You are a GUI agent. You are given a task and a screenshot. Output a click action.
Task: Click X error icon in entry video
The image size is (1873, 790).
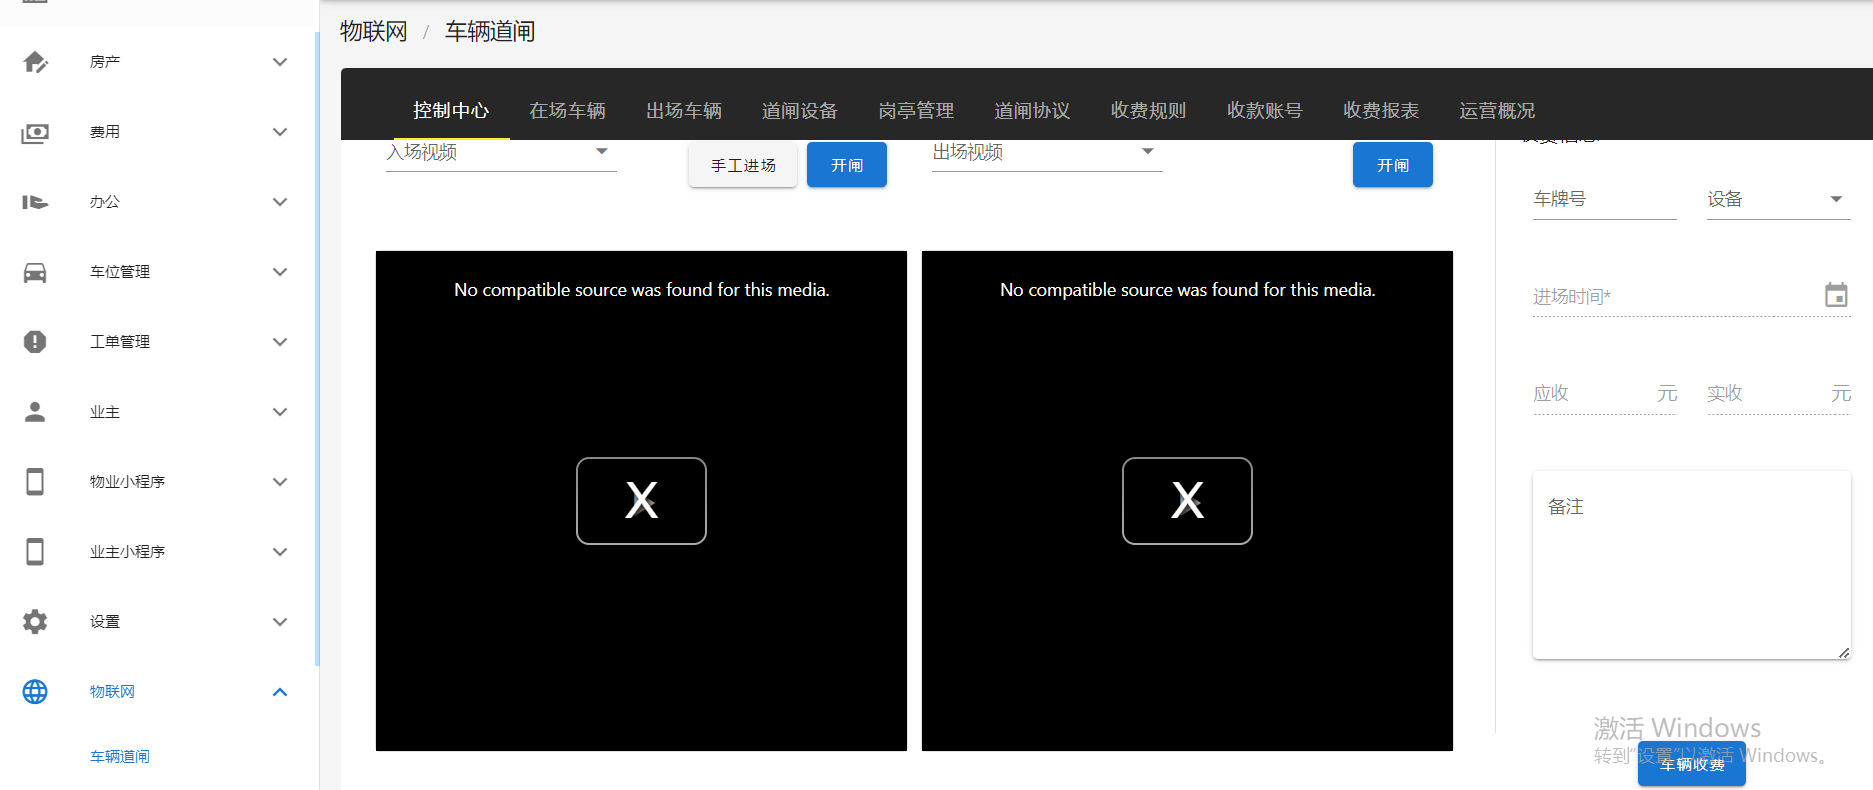[x=641, y=500]
